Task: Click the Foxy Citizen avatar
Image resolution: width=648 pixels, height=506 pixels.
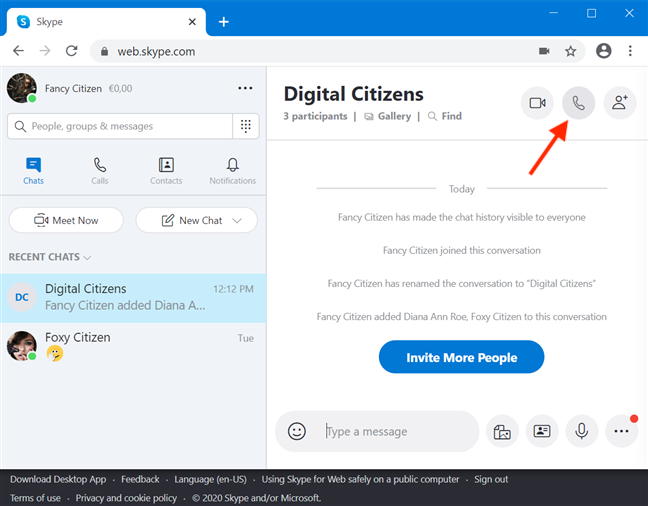Action: click(21, 346)
